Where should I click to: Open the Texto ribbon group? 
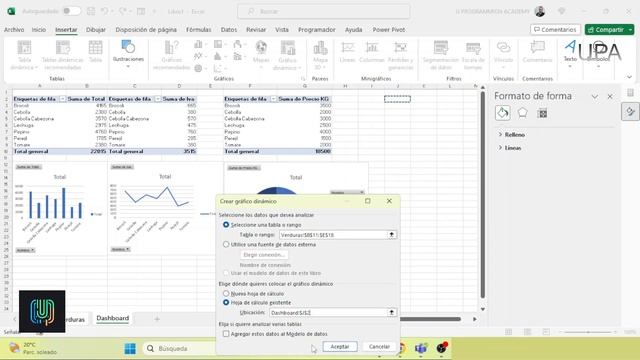coord(570,53)
